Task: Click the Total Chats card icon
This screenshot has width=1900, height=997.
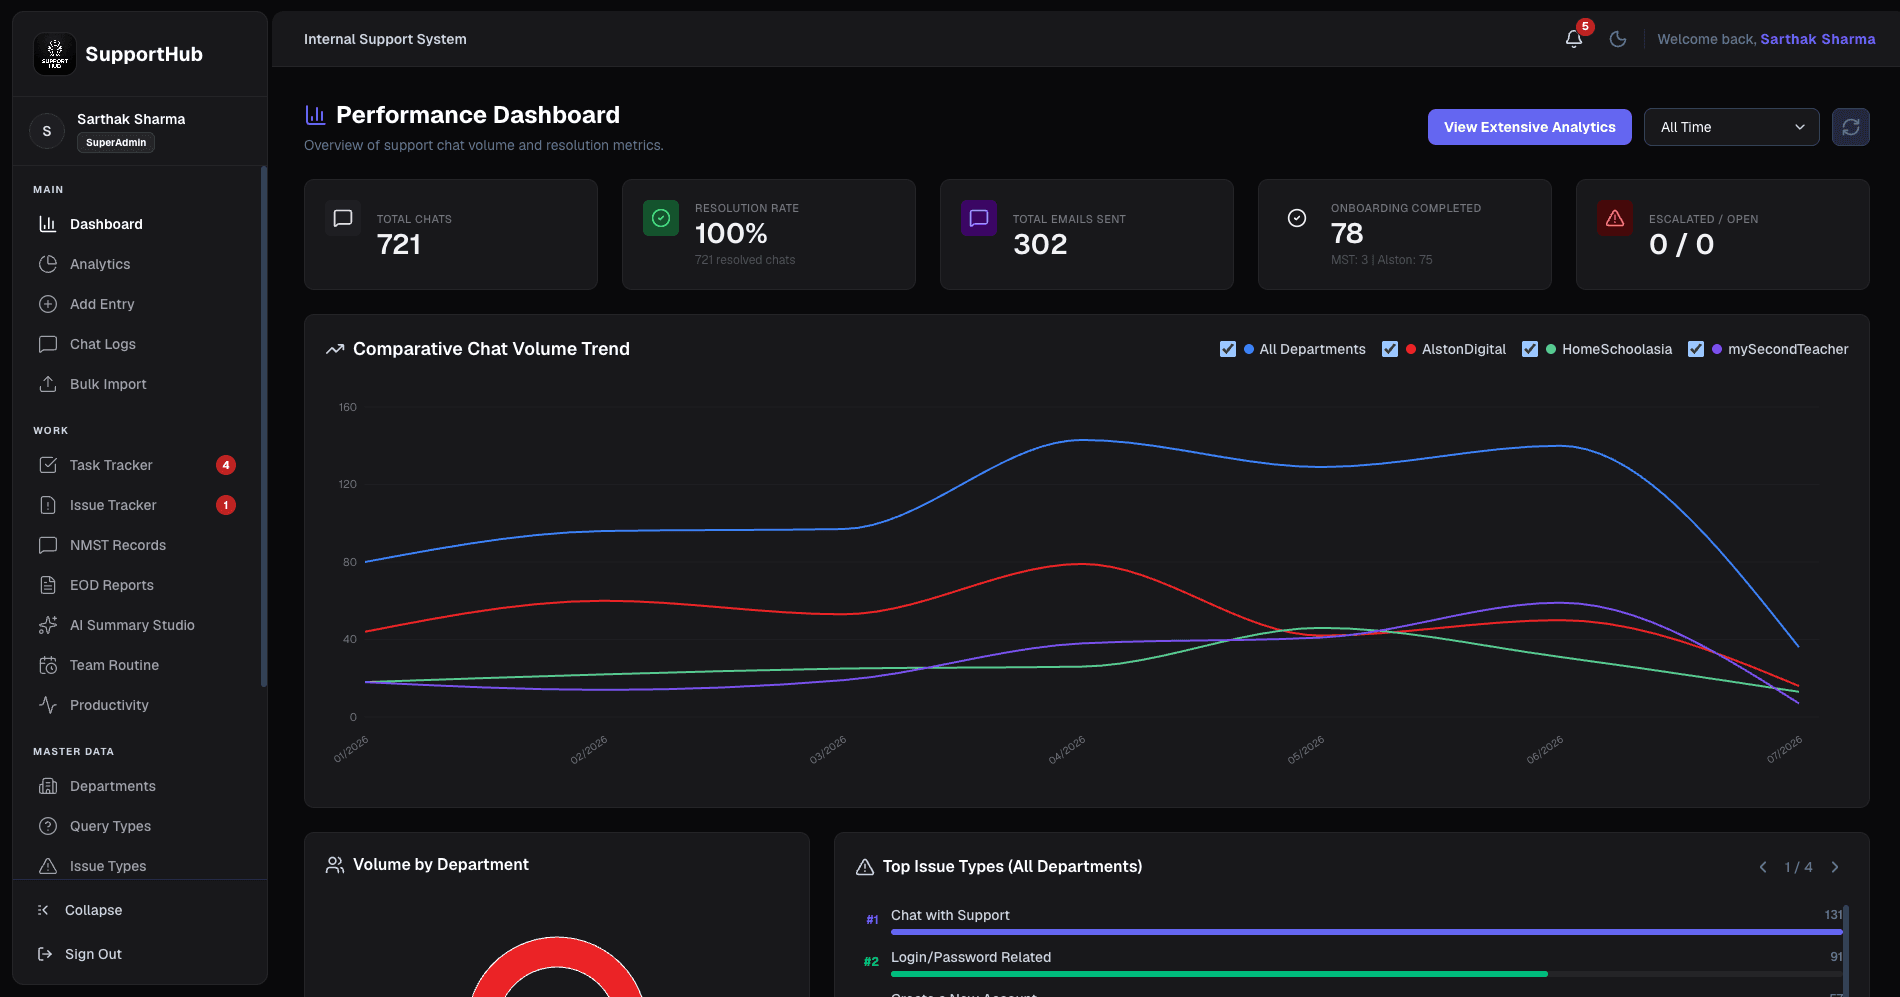Action: pyautogui.click(x=343, y=218)
